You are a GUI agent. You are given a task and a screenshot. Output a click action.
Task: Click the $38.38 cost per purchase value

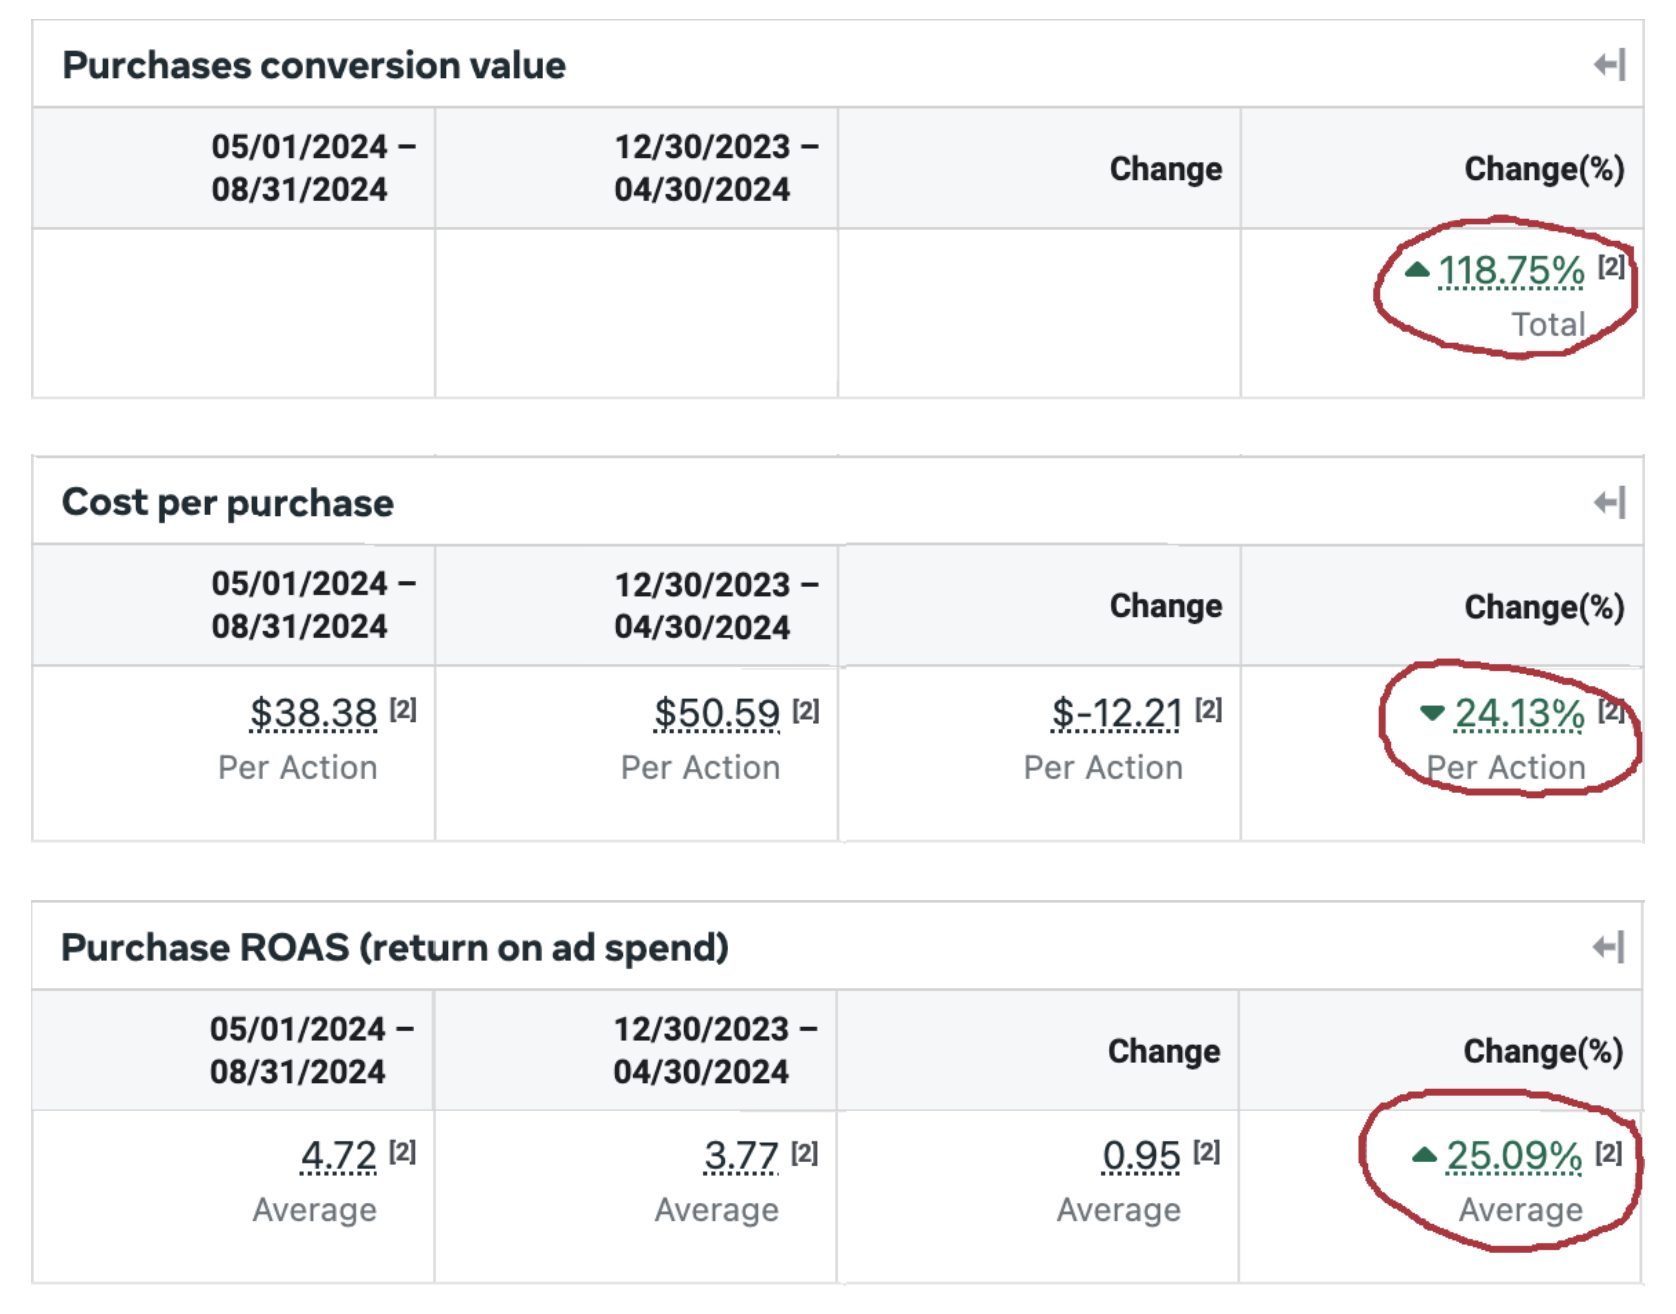pos(313,714)
